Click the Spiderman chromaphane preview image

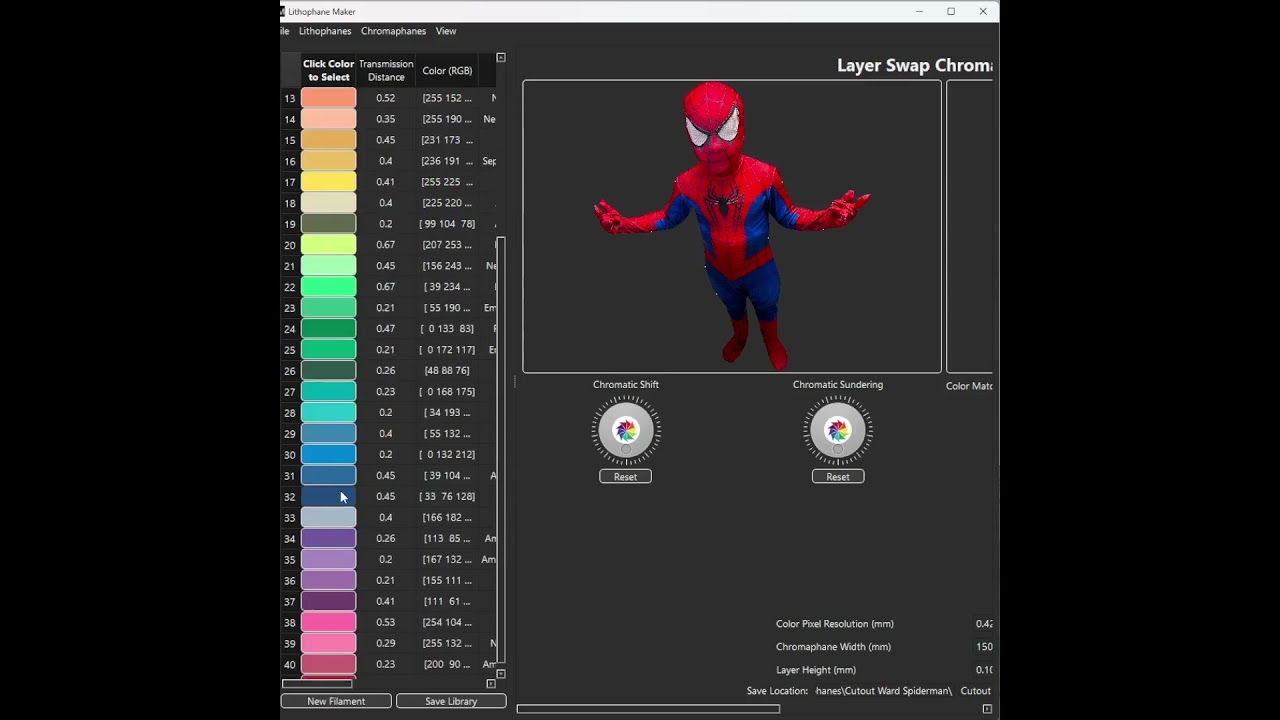(x=732, y=227)
